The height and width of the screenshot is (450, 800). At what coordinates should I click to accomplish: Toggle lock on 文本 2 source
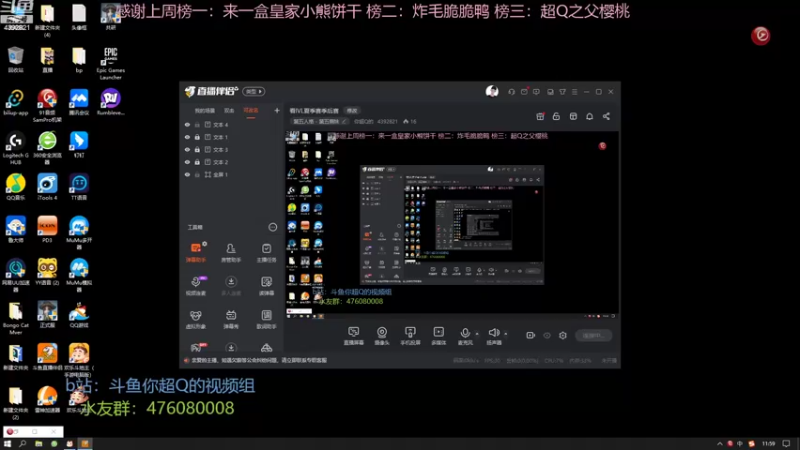pyautogui.click(x=197, y=162)
